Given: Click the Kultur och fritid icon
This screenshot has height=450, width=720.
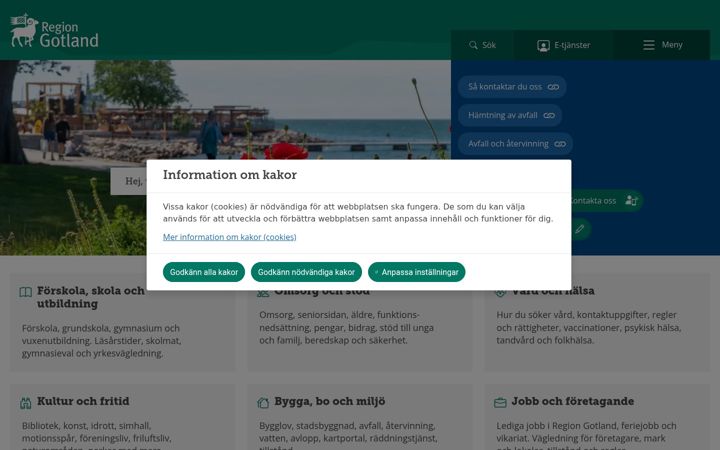Looking at the screenshot, I should tap(26, 403).
